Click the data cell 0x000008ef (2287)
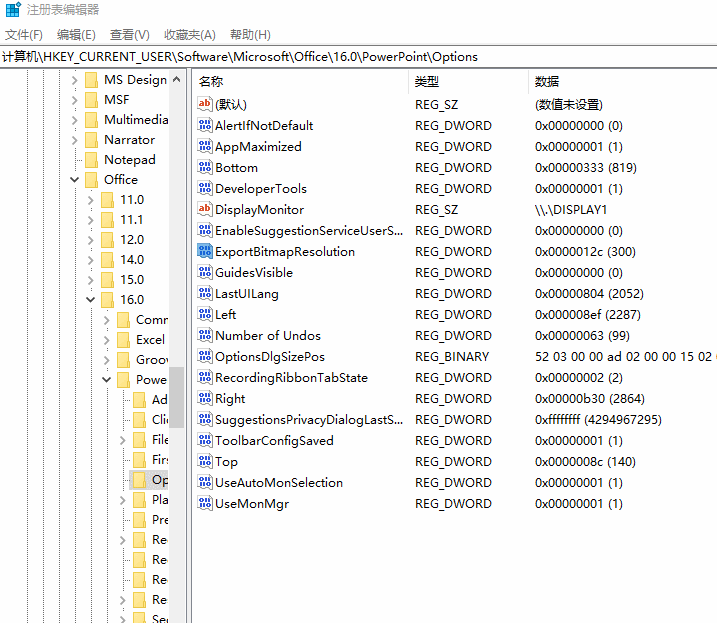Image resolution: width=717 pixels, height=623 pixels. coord(588,314)
